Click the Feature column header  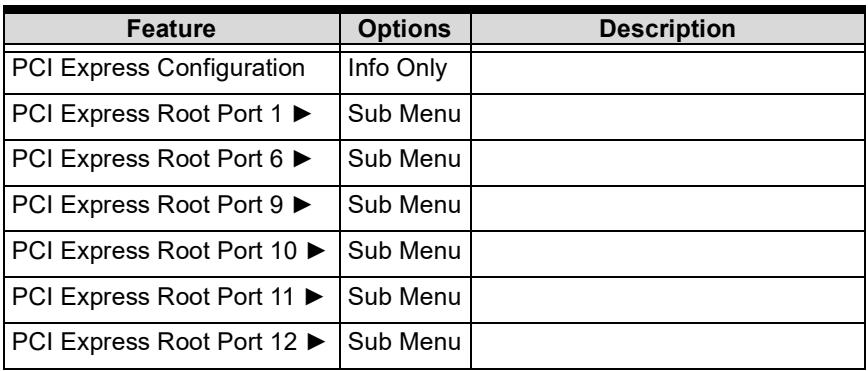[172, 29]
